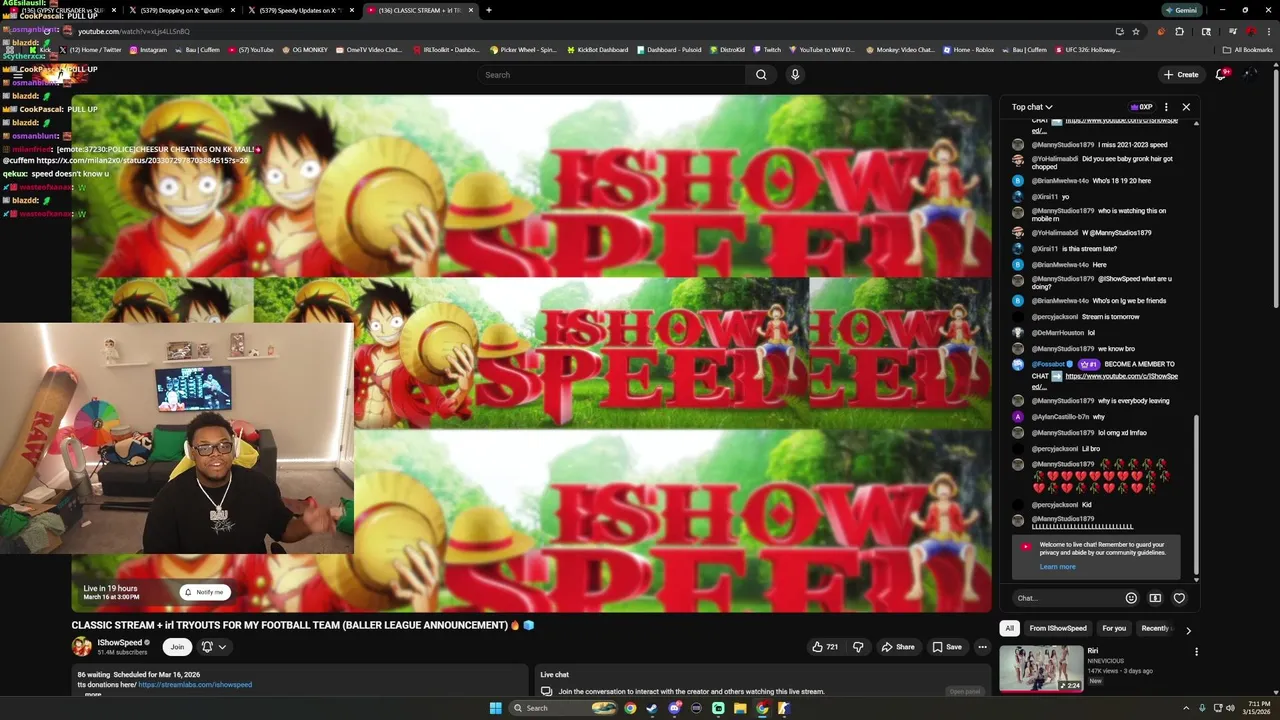Screen dimensions: 1280x720
Task: Select Recently filter chip
Action: click(x=1156, y=628)
